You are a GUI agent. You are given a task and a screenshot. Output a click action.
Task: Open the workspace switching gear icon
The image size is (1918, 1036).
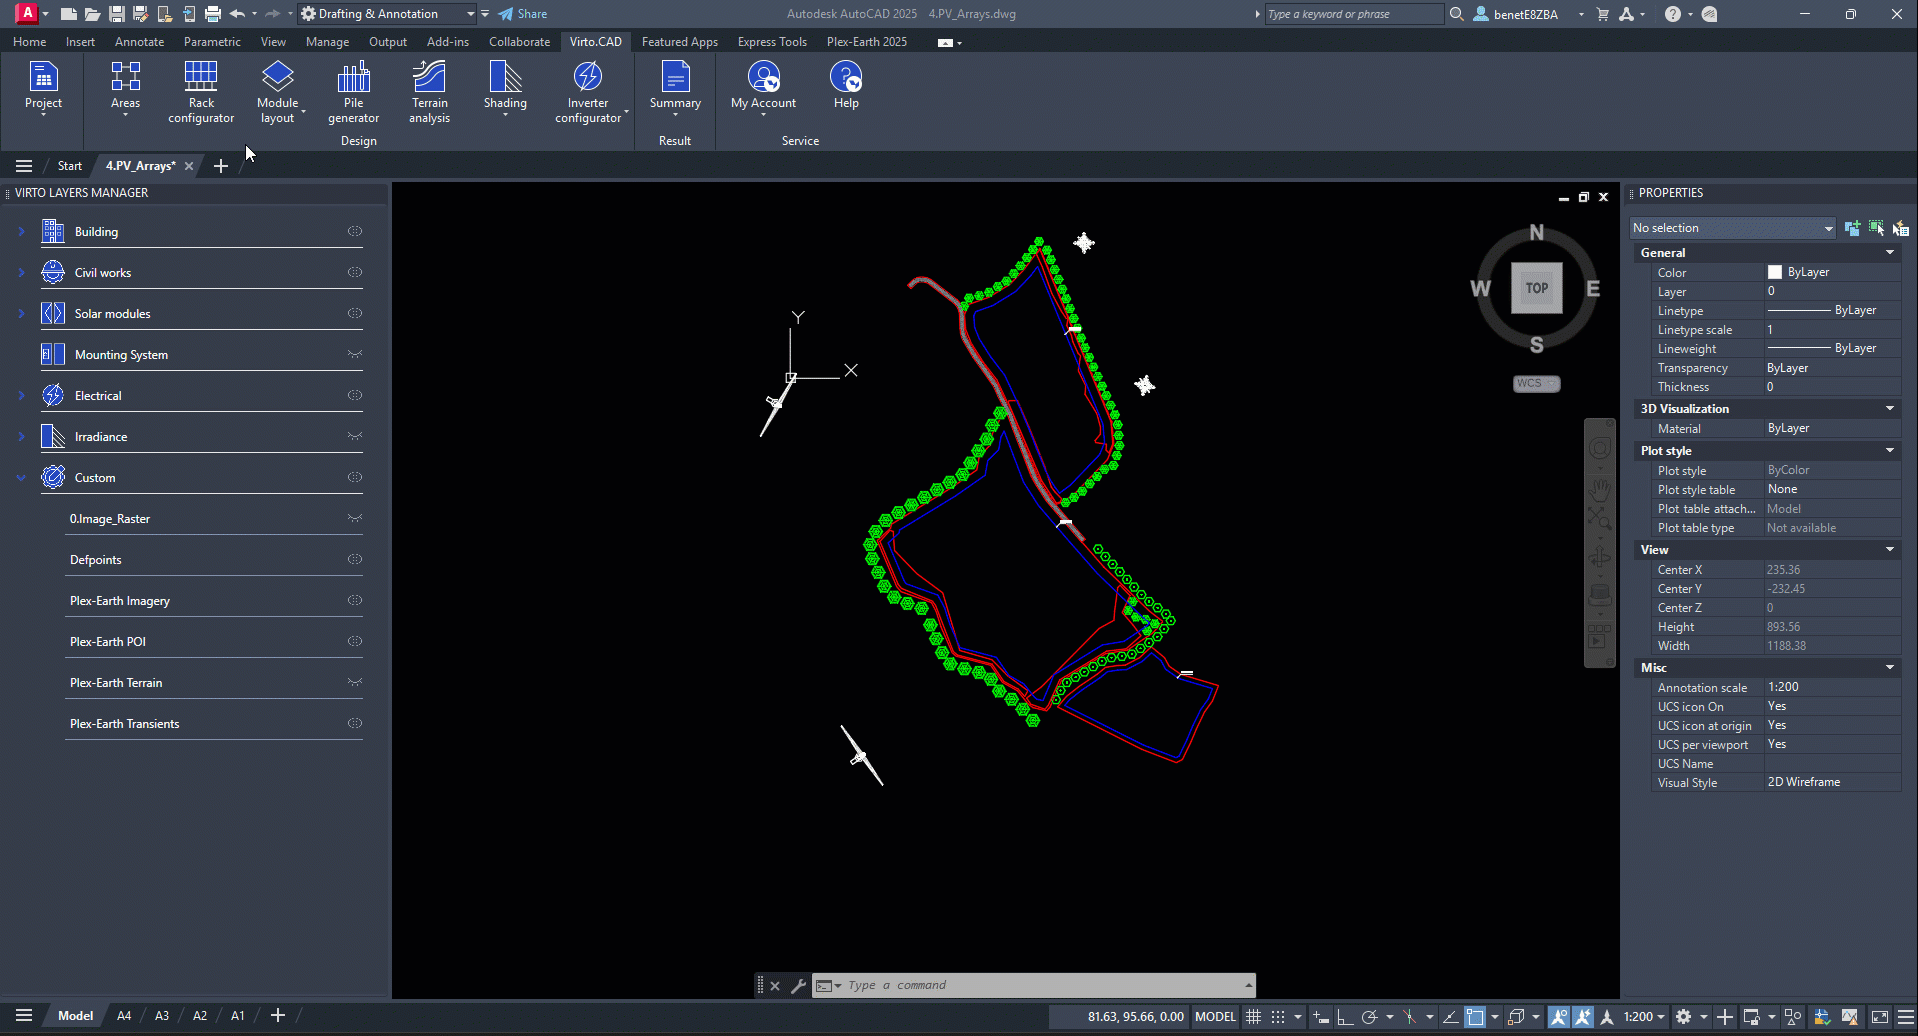click(x=1684, y=1017)
